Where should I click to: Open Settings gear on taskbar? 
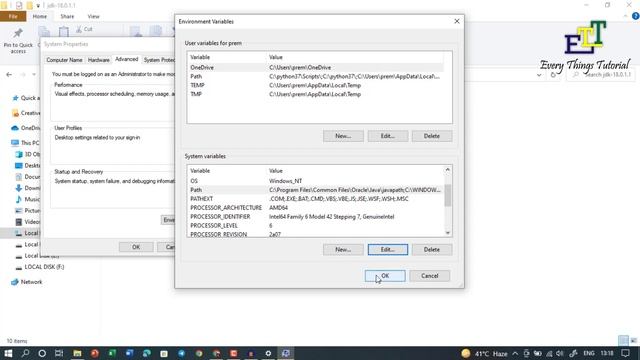point(268,353)
